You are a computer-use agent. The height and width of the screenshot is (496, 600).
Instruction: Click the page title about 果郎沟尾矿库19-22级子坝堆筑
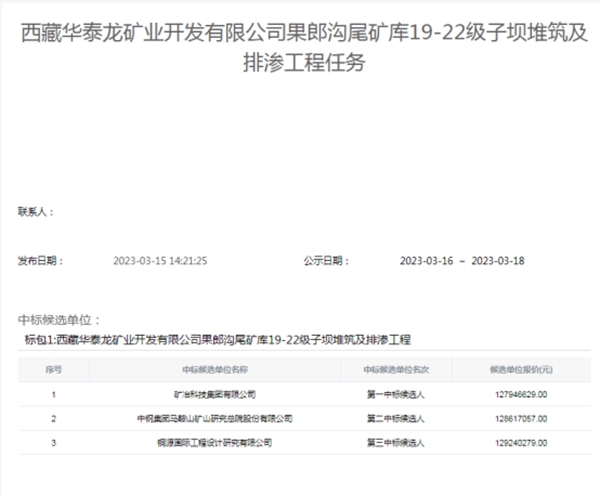[x=304, y=47]
